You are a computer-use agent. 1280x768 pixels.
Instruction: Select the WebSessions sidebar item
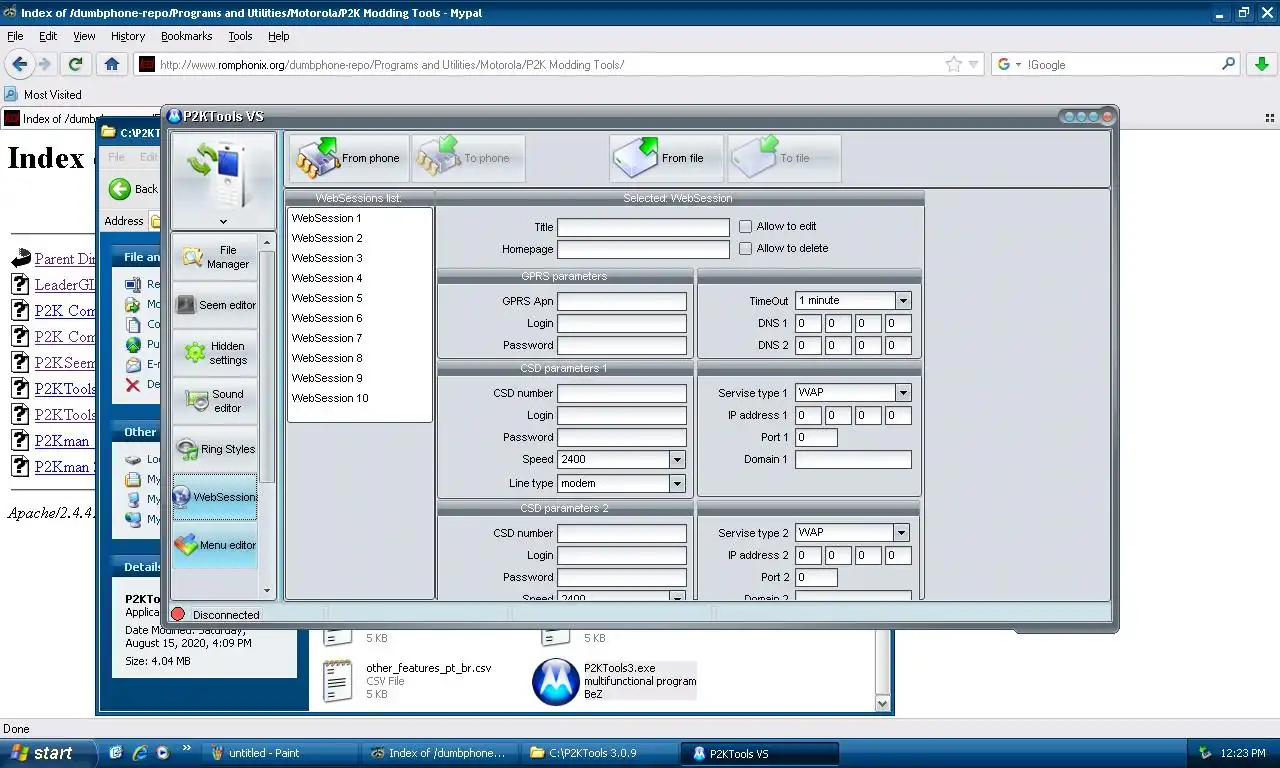(x=215, y=497)
